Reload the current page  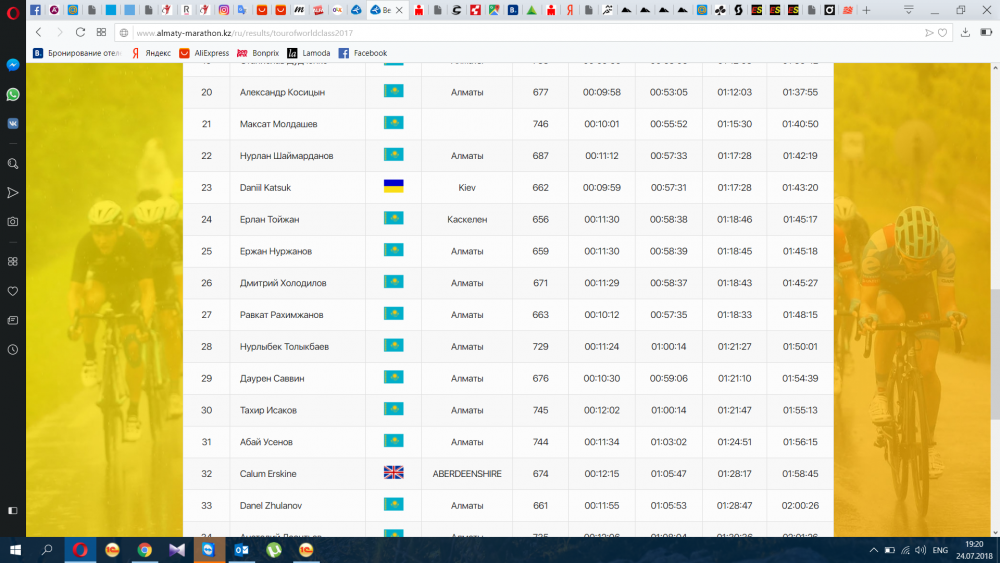pyautogui.click(x=80, y=32)
